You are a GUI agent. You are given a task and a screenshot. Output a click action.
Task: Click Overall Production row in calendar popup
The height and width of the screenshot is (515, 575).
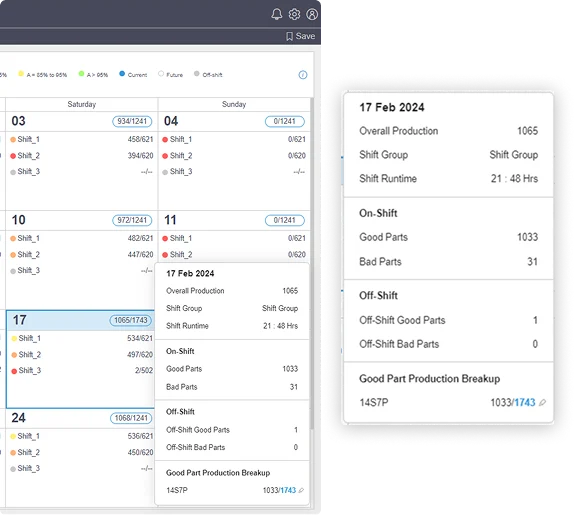click(x=232, y=291)
